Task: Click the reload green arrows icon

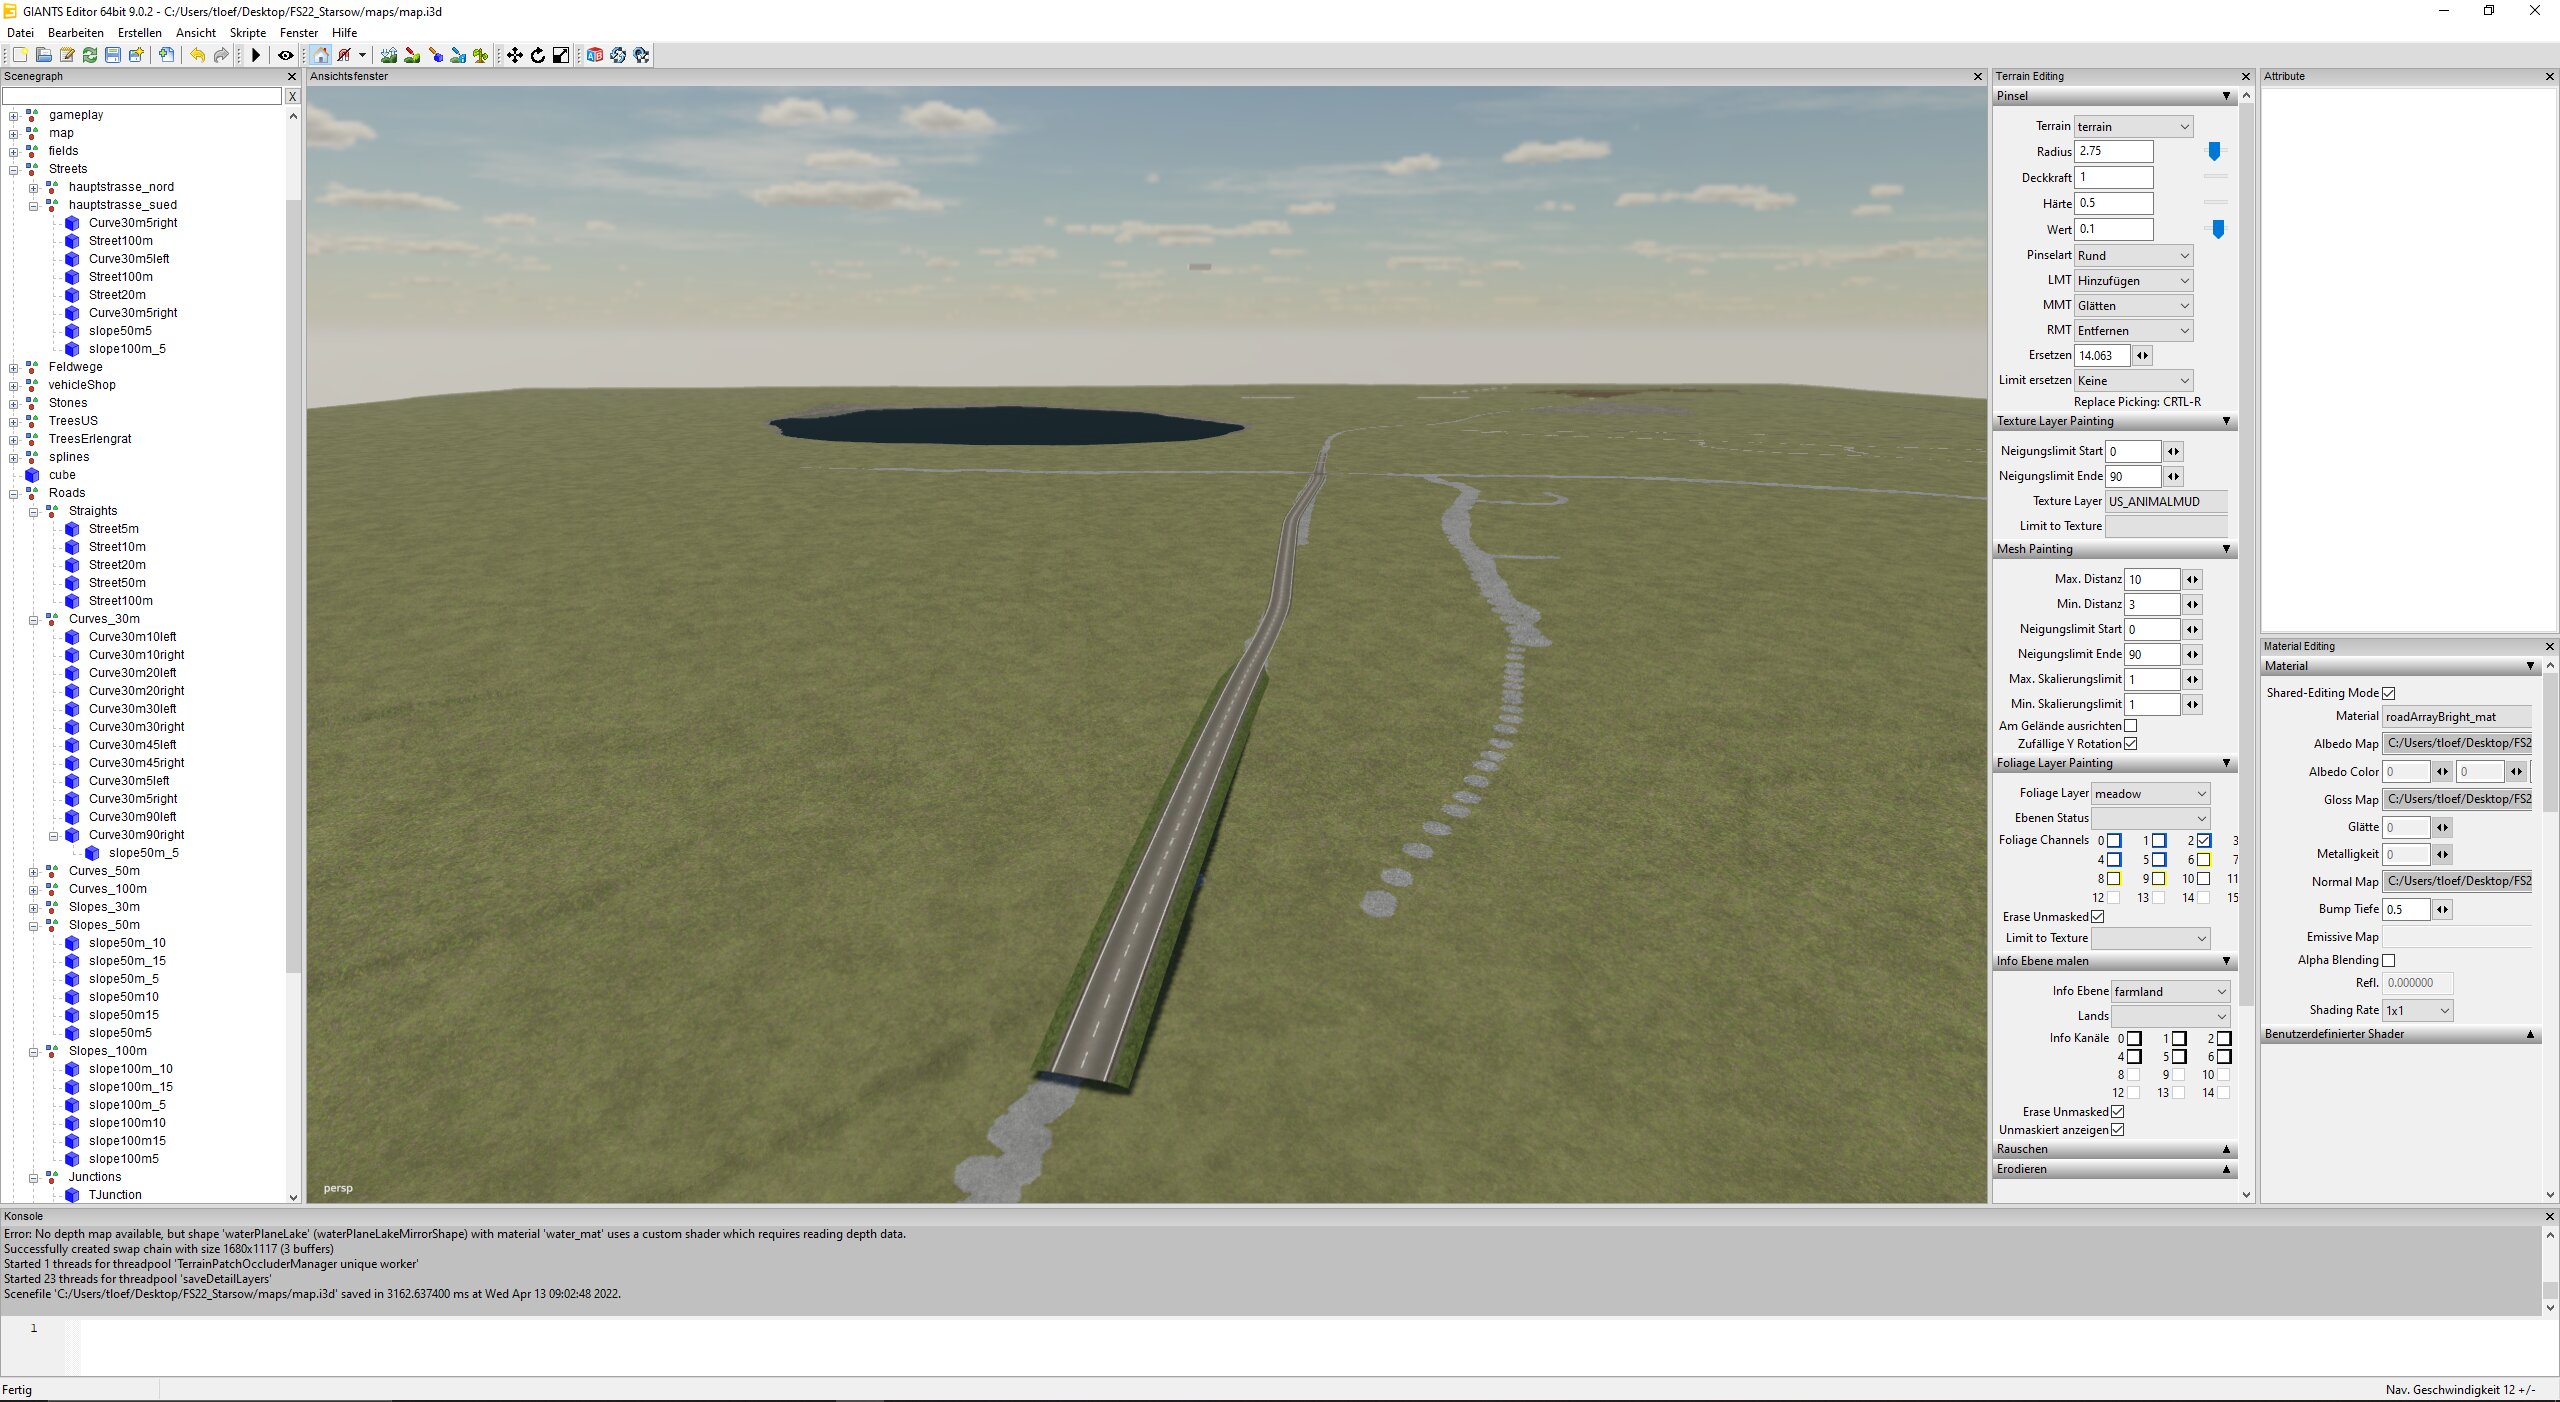Action: pos(90,55)
